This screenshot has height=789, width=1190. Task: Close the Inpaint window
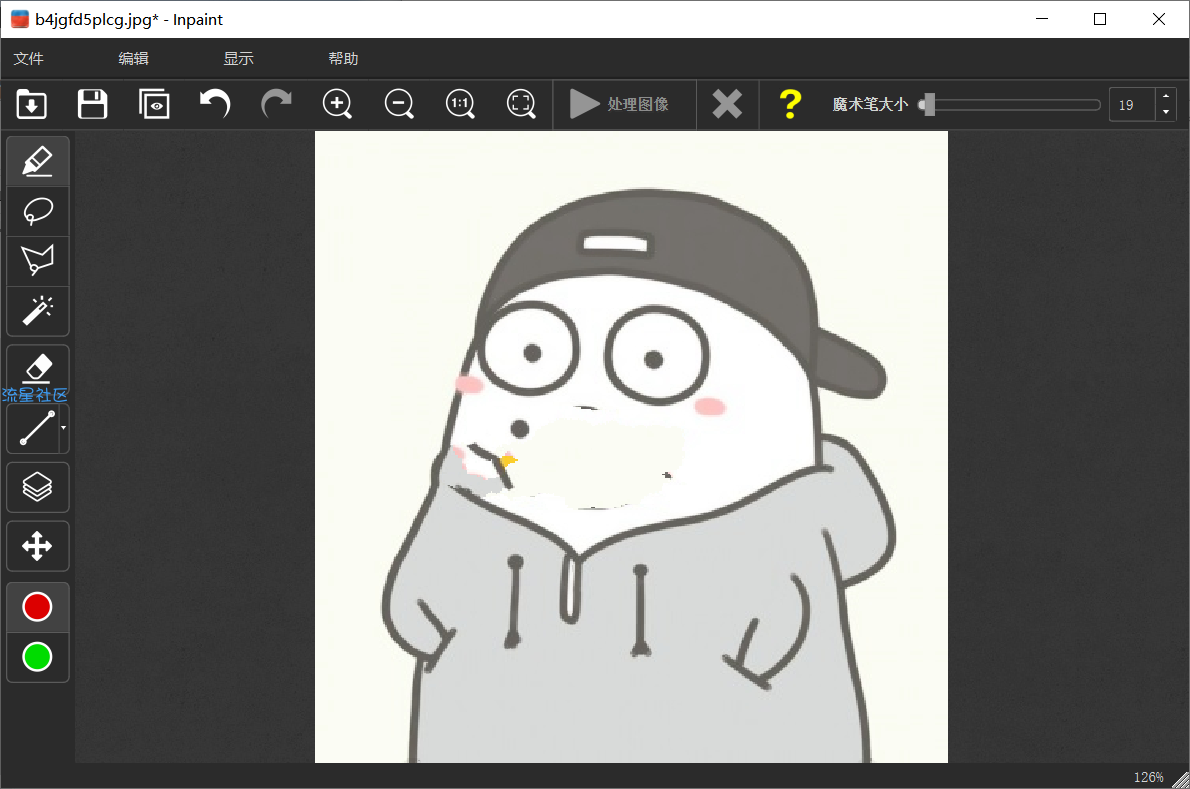[x=1159, y=19]
